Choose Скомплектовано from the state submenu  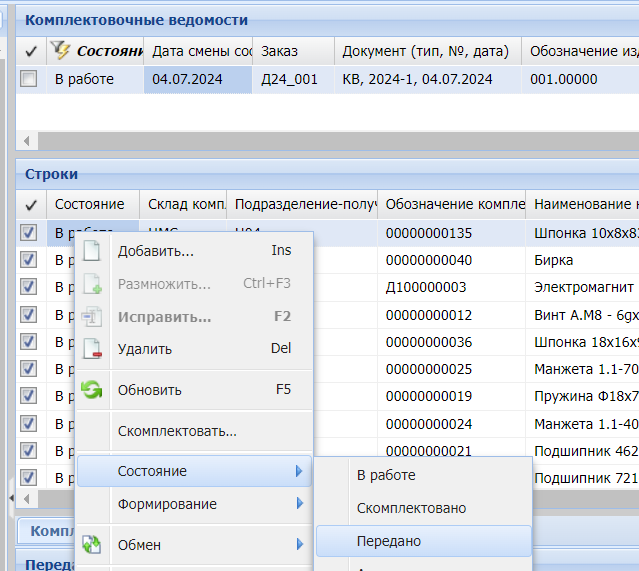[x=411, y=508]
